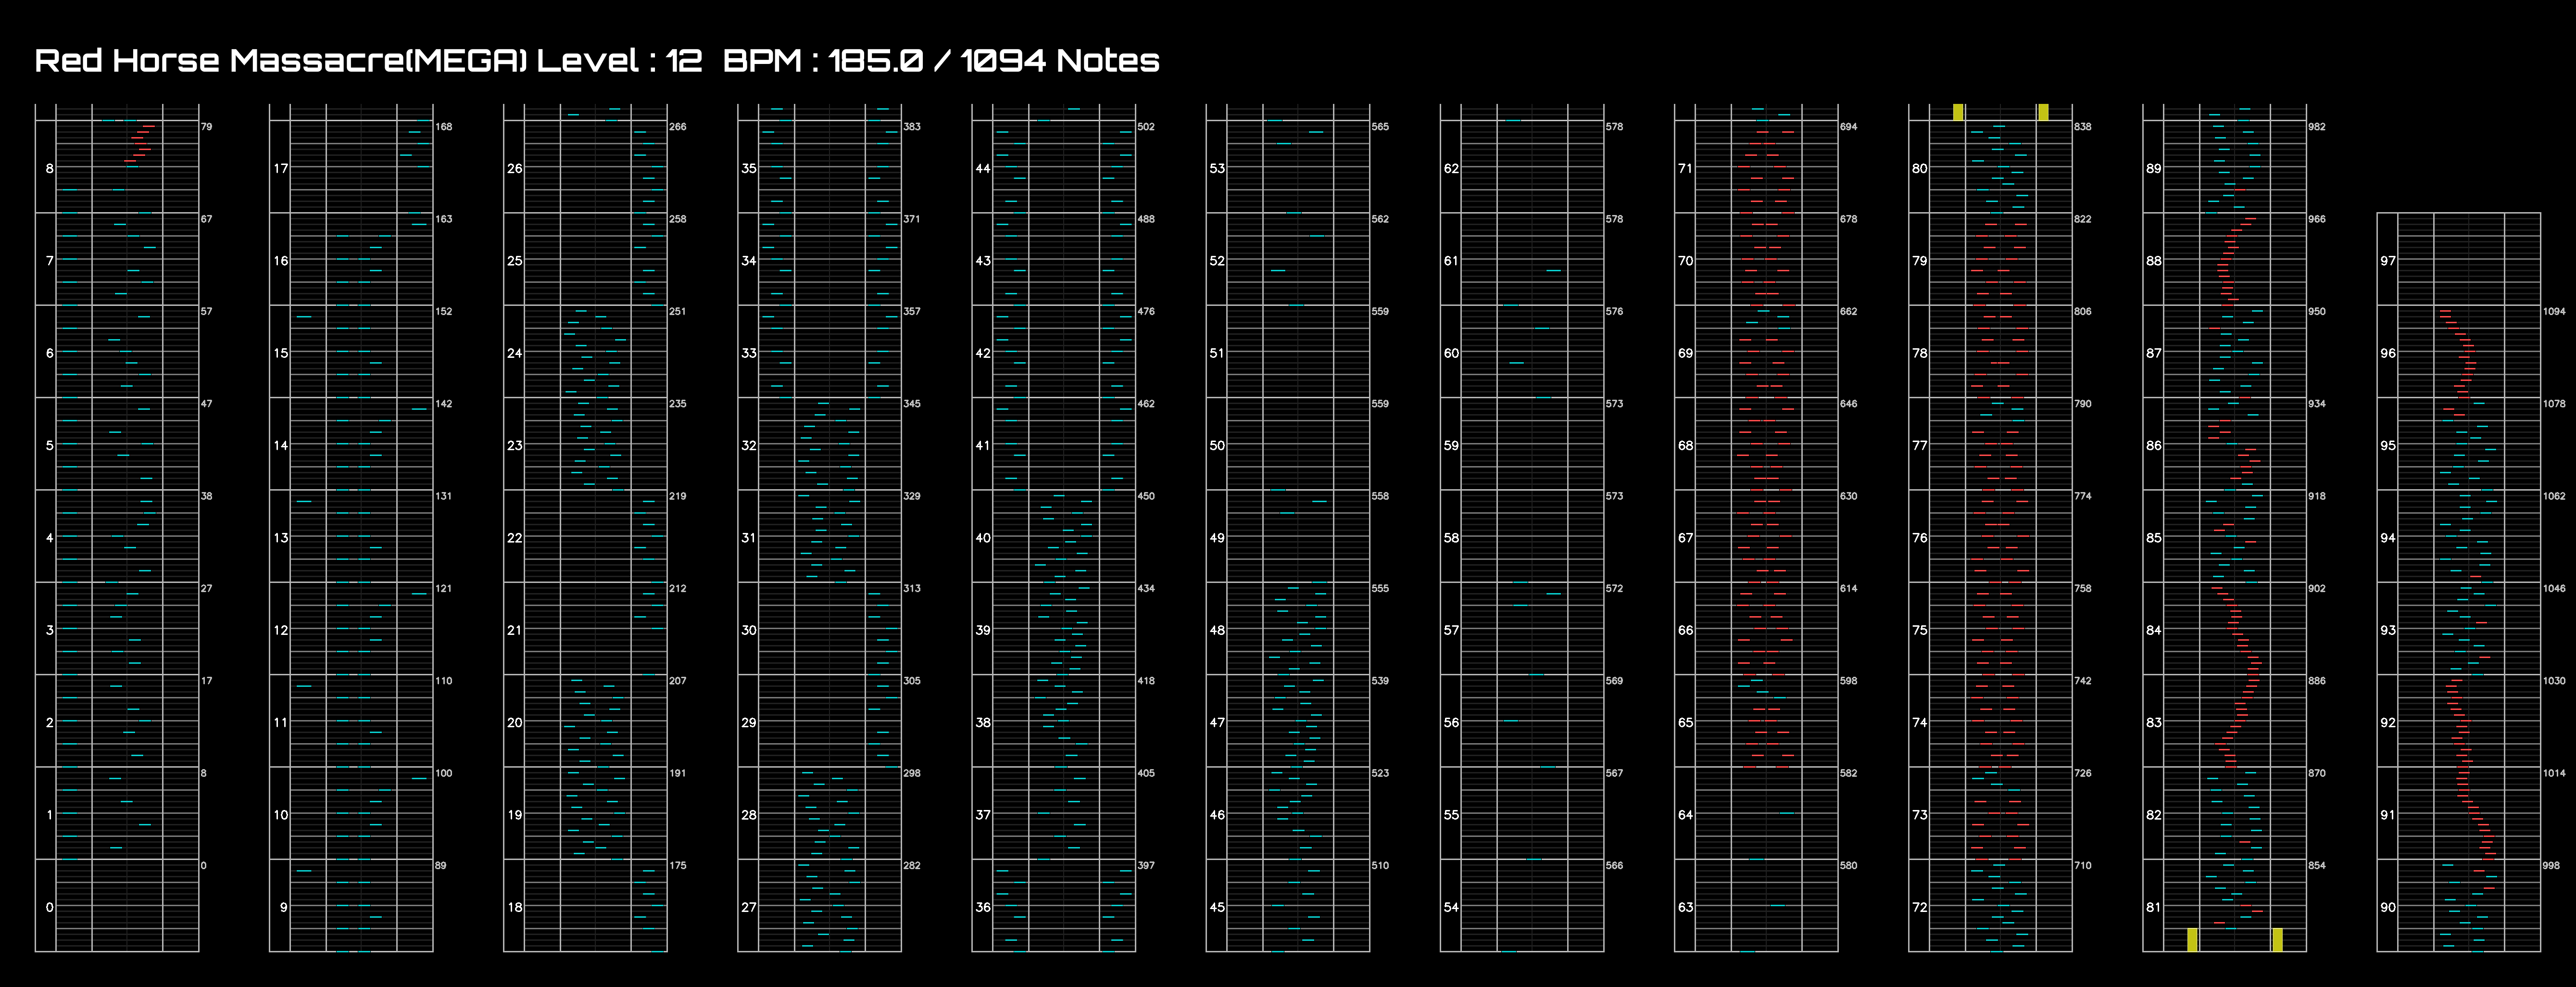Click measure number 35 label
Viewport: 2576px width, 987px height.
(749, 168)
